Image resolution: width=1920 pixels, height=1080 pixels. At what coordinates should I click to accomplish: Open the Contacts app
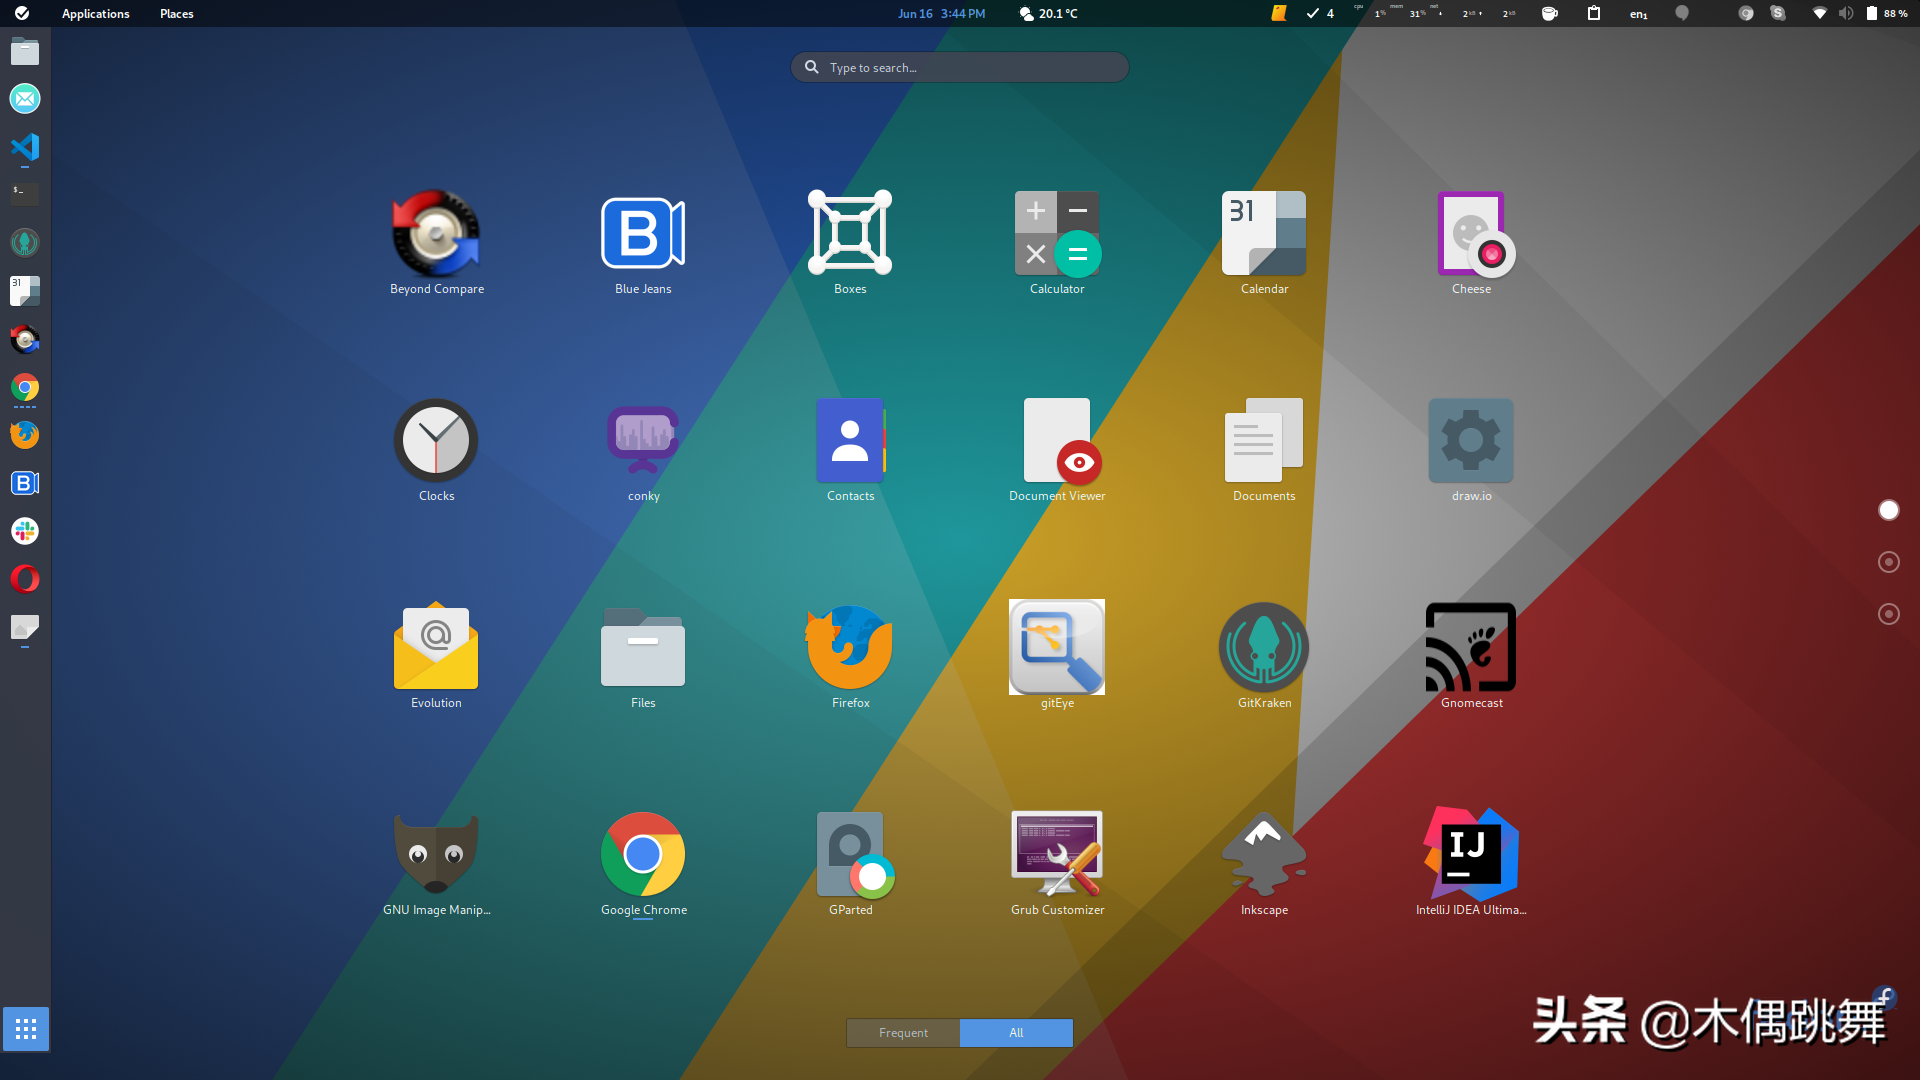[850, 450]
